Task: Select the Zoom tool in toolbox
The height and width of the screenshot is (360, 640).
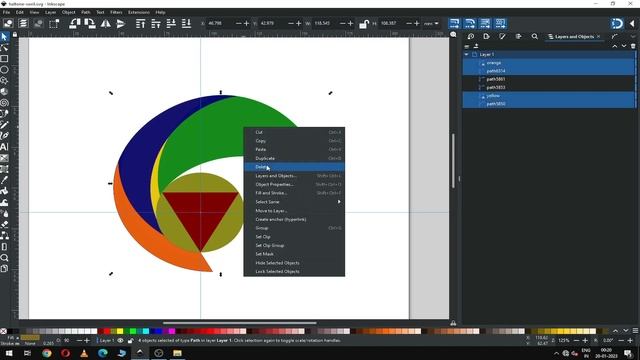Action: (x=4, y=258)
